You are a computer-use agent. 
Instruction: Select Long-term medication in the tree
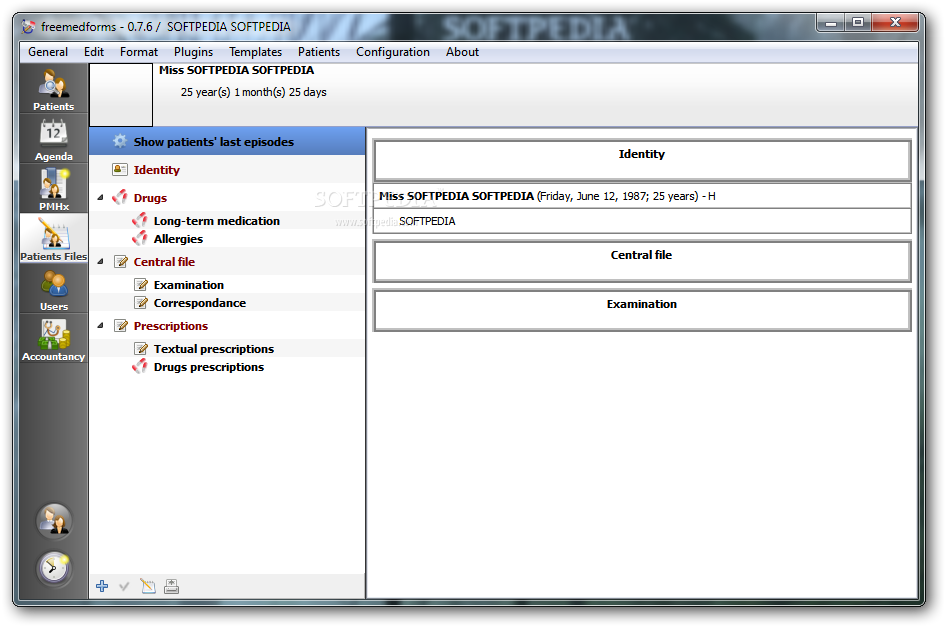[217, 221]
